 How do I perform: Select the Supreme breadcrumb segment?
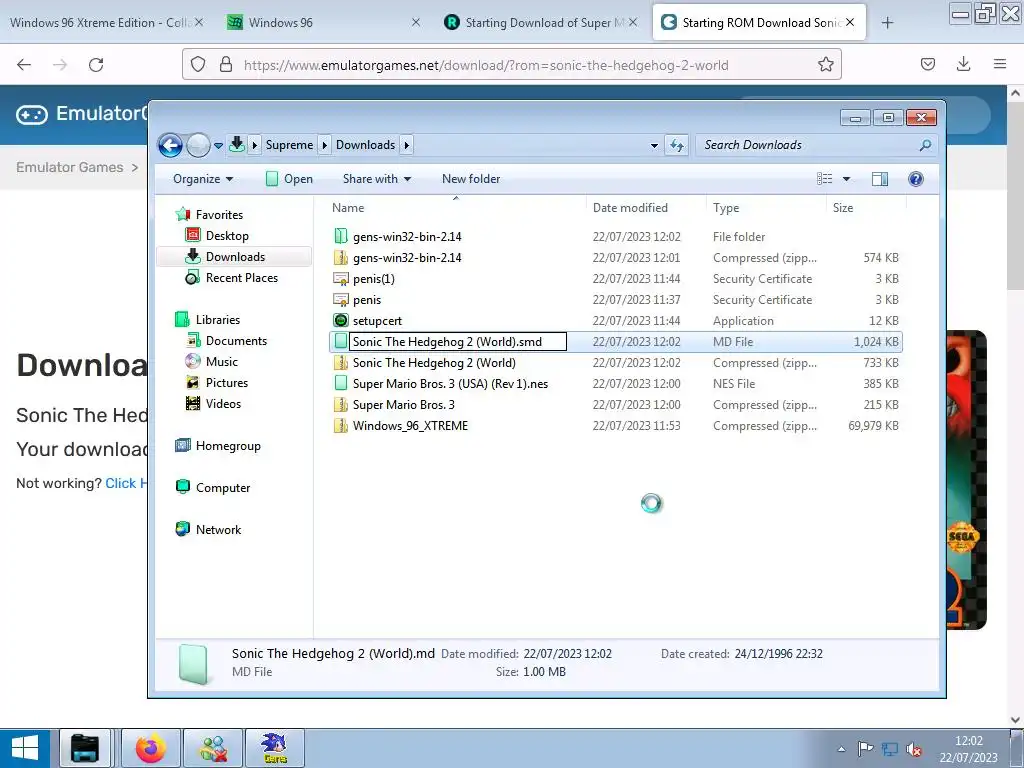[289, 145]
